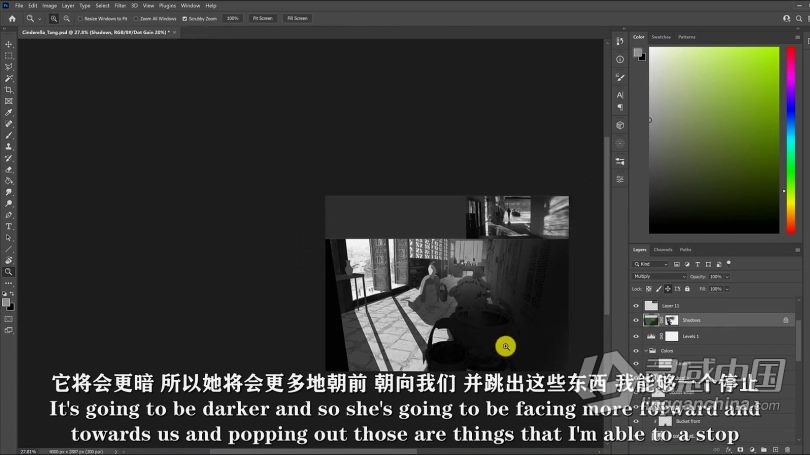Toggle Quick Mask mode icon
The height and width of the screenshot is (455, 810).
(x=9, y=319)
